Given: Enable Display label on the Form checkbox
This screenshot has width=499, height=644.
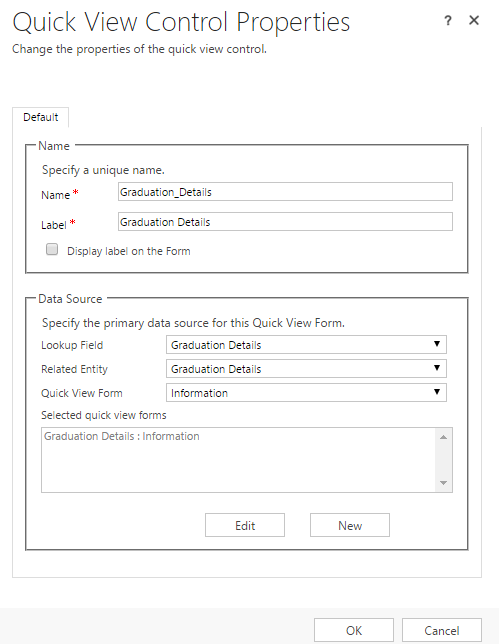Looking at the screenshot, I should [52, 249].
